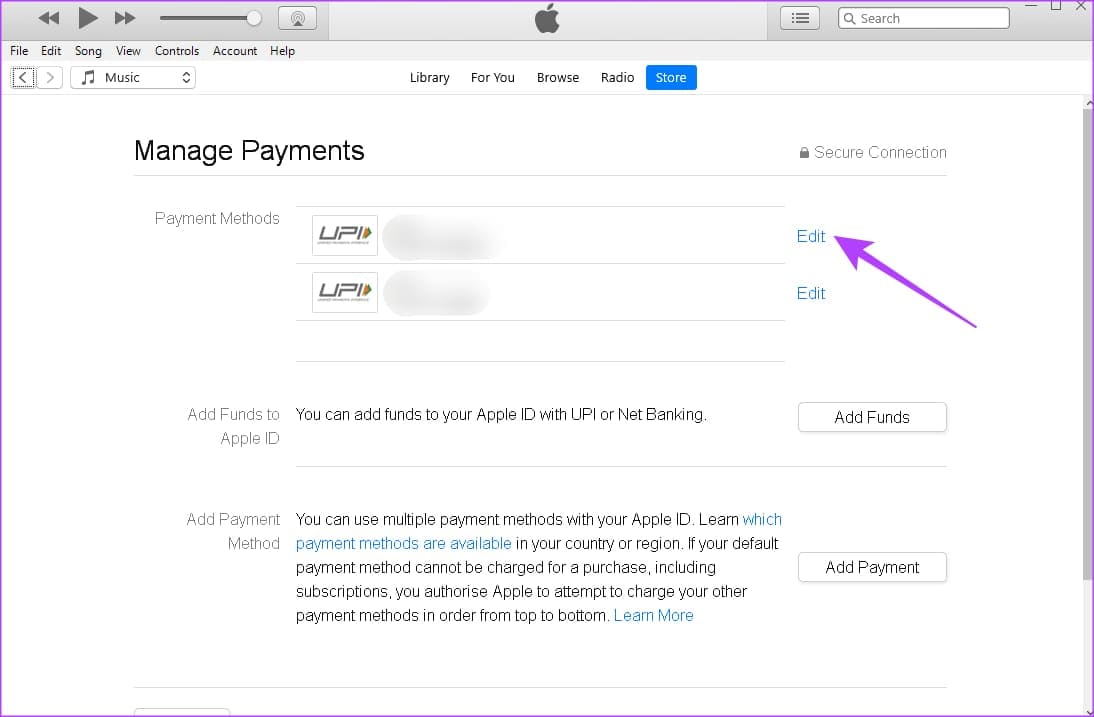Go forward with the right arrow button
This screenshot has height=717, width=1094.
click(x=50, y=77)
